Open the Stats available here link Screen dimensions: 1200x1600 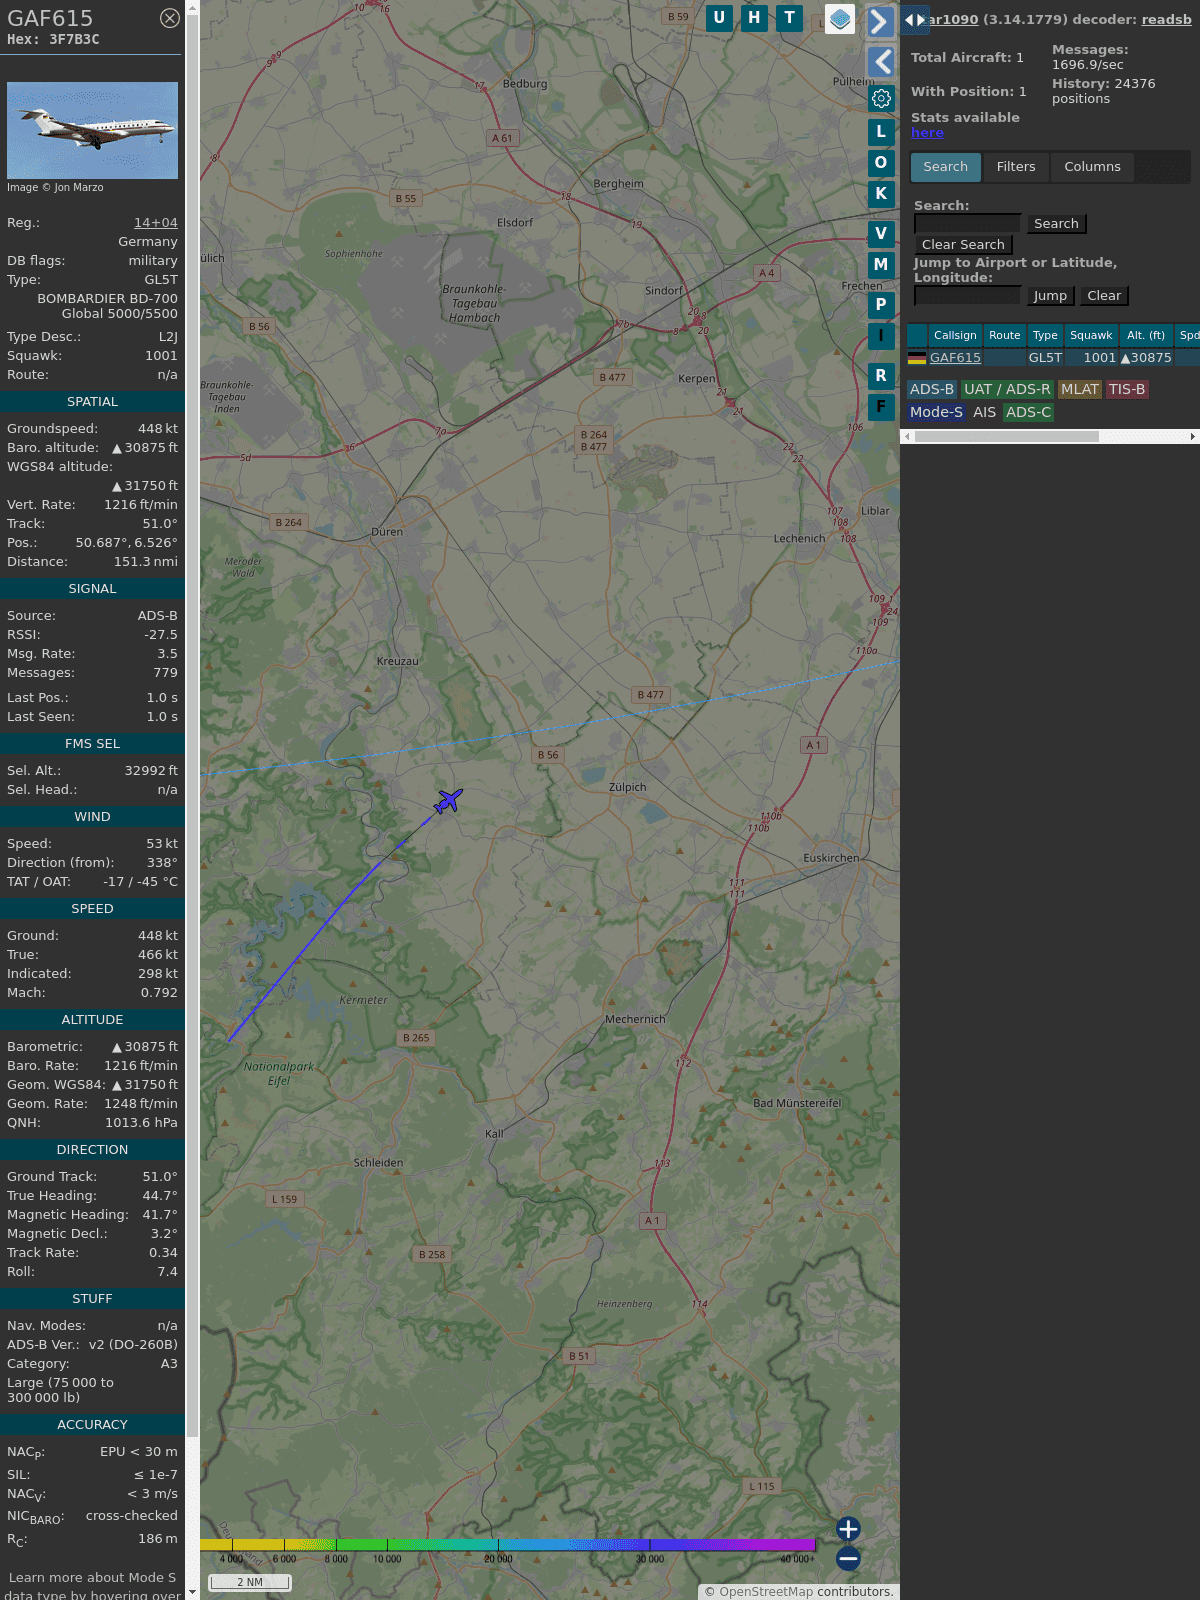(927, 133)
